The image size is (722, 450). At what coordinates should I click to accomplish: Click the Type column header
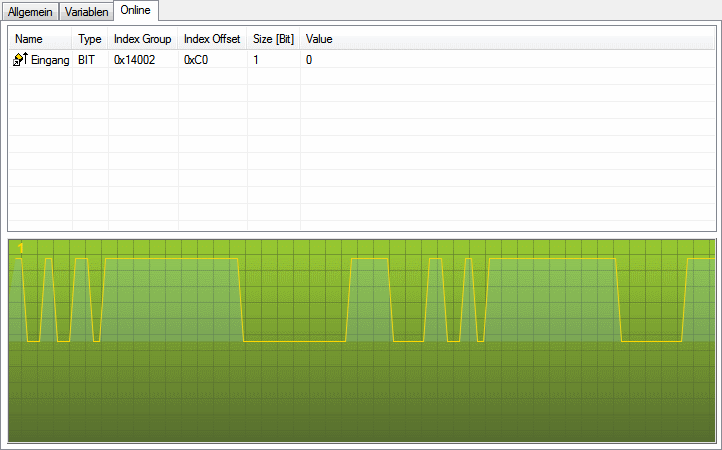click(89, 39)
